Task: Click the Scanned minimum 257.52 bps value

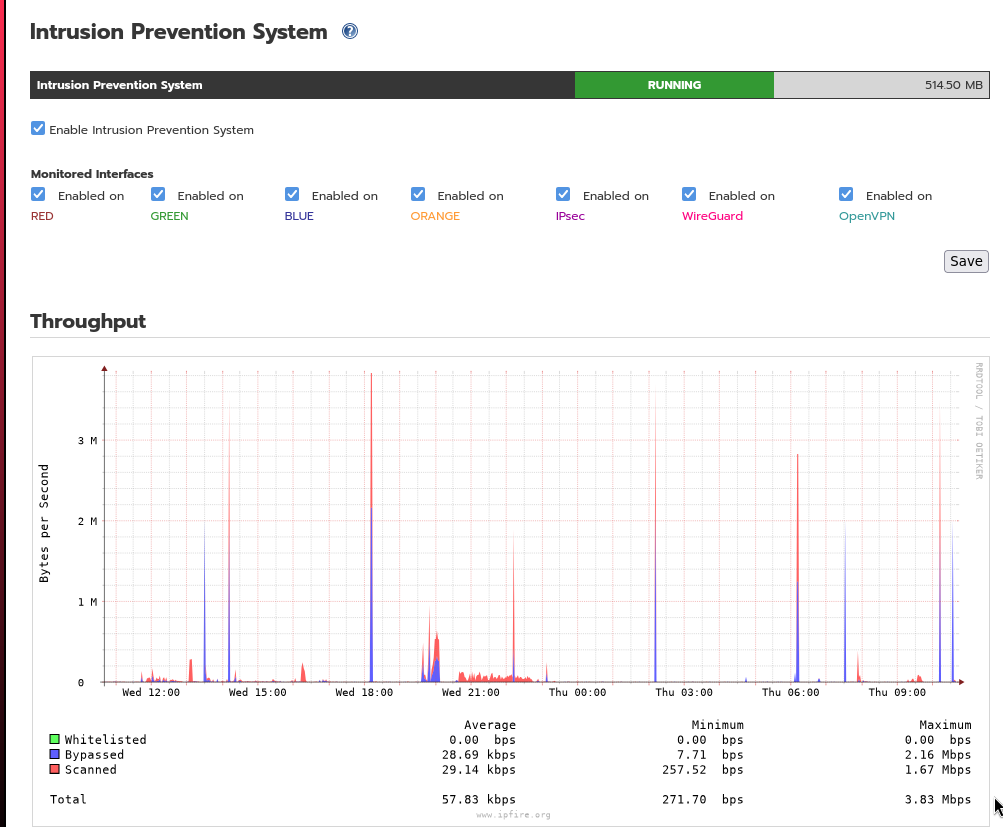Action: point(703,769)
